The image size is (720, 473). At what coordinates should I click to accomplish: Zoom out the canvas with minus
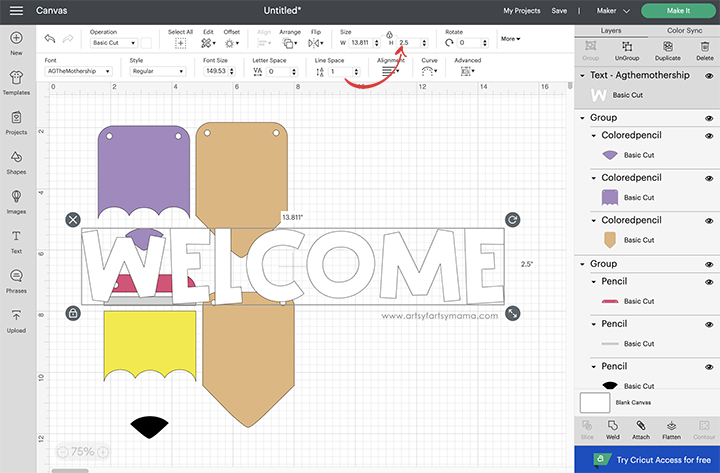[63, 452]
